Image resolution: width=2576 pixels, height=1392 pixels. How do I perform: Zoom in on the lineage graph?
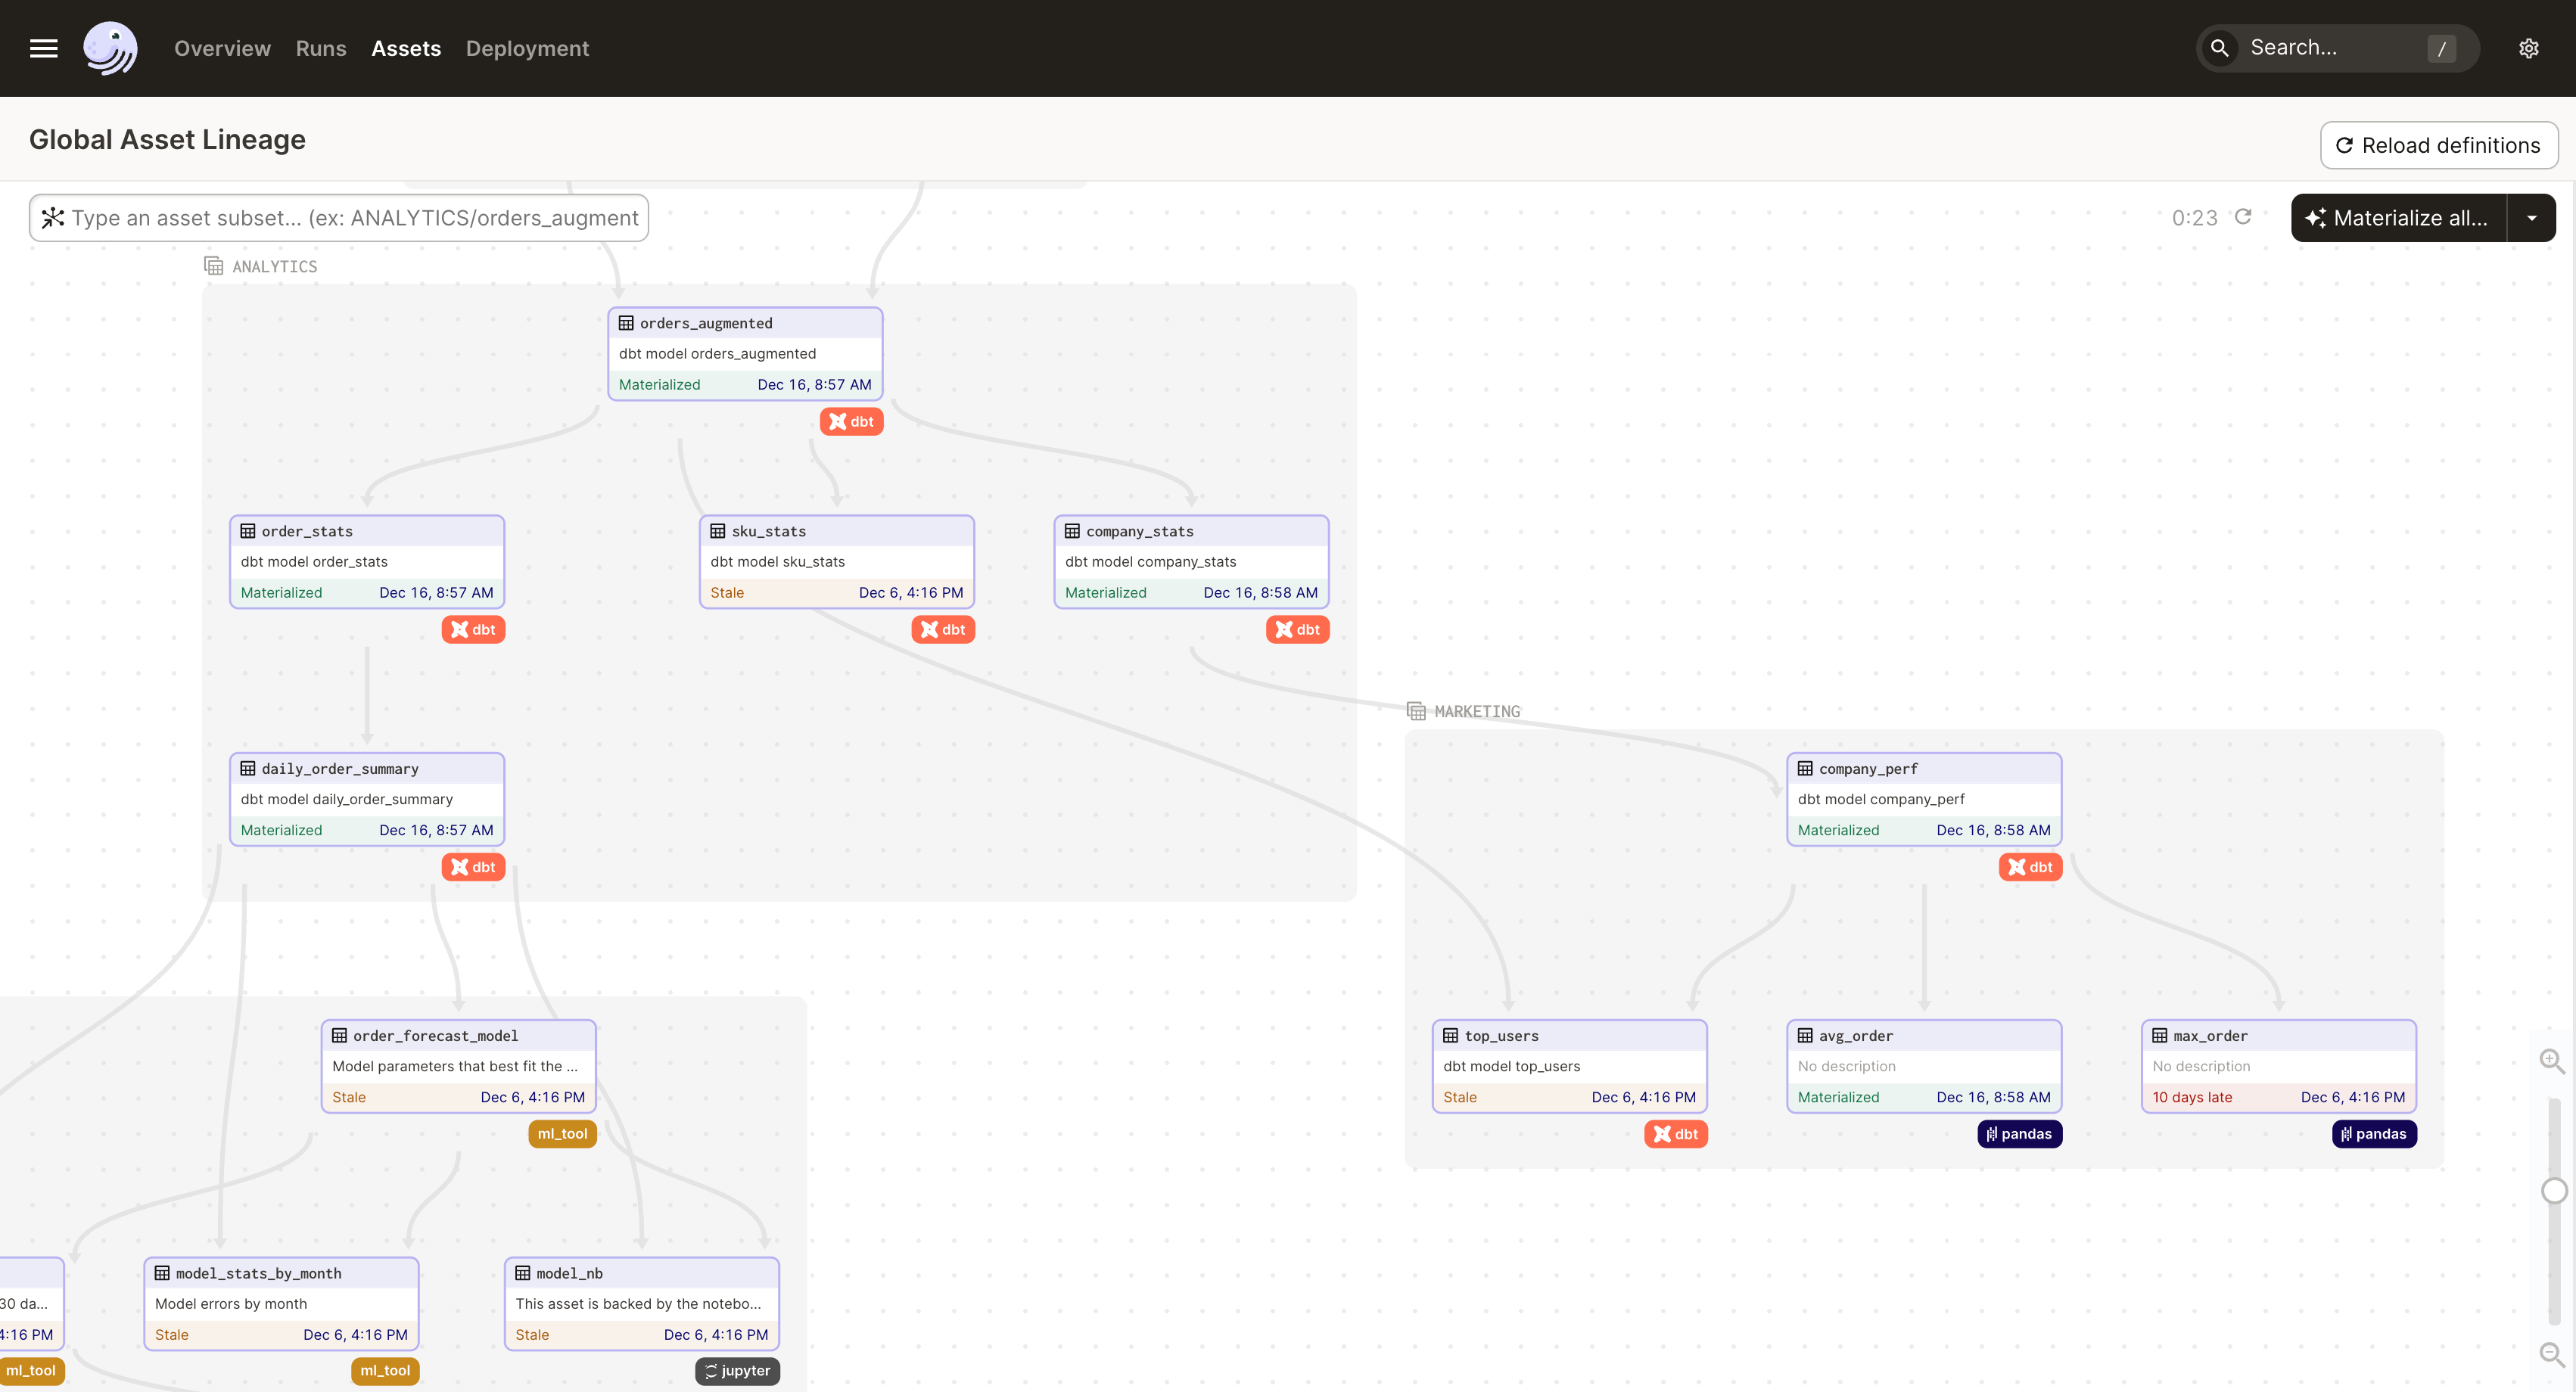click(x=2552, y=1061)
